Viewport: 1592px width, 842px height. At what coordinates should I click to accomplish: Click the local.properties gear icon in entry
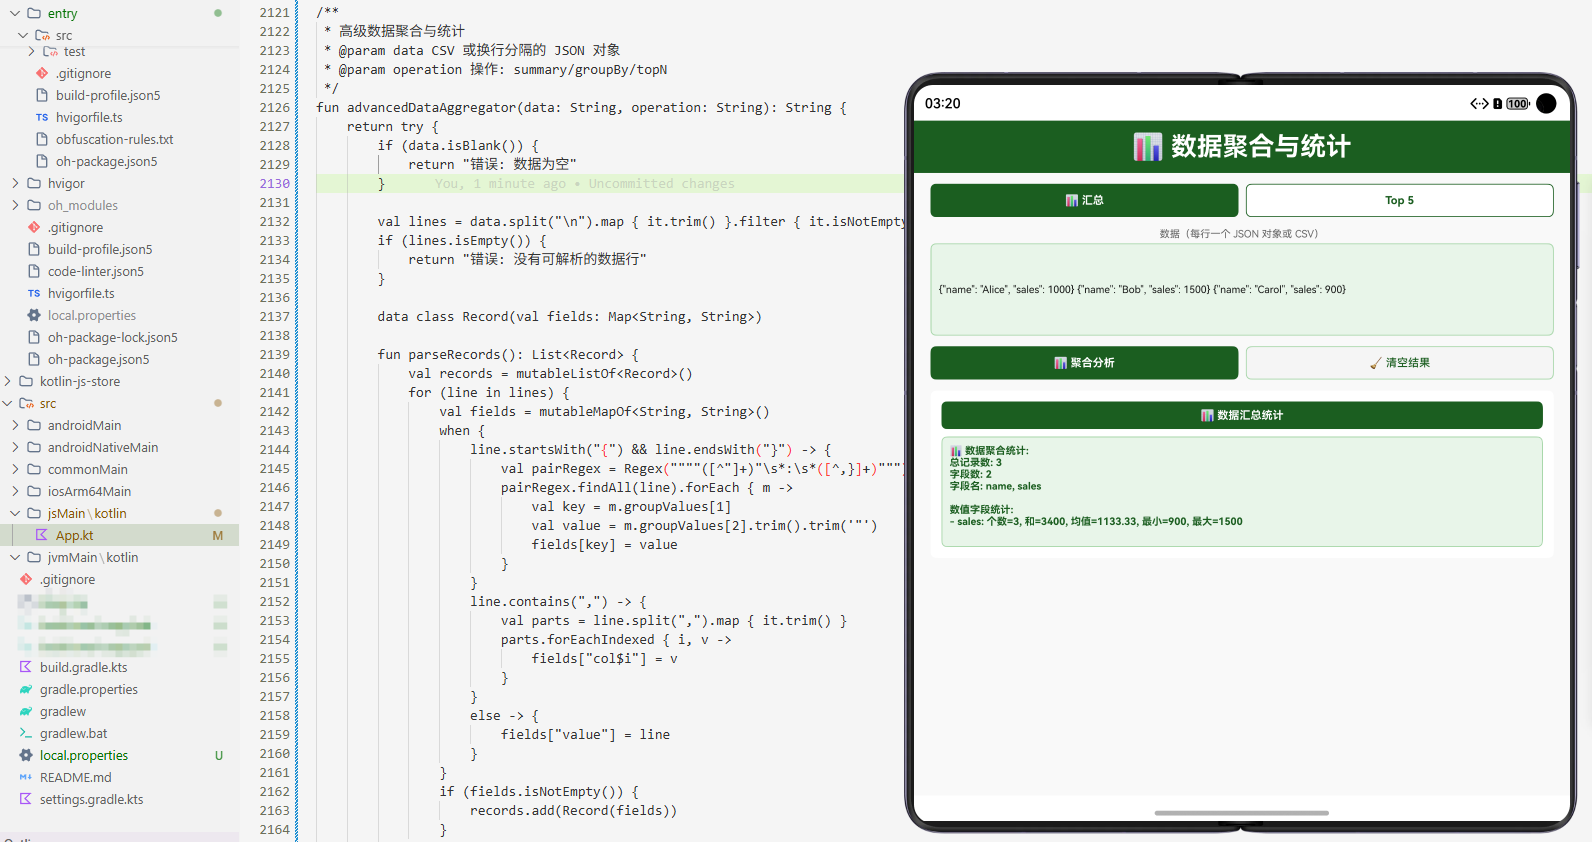(x=34, y=315)
